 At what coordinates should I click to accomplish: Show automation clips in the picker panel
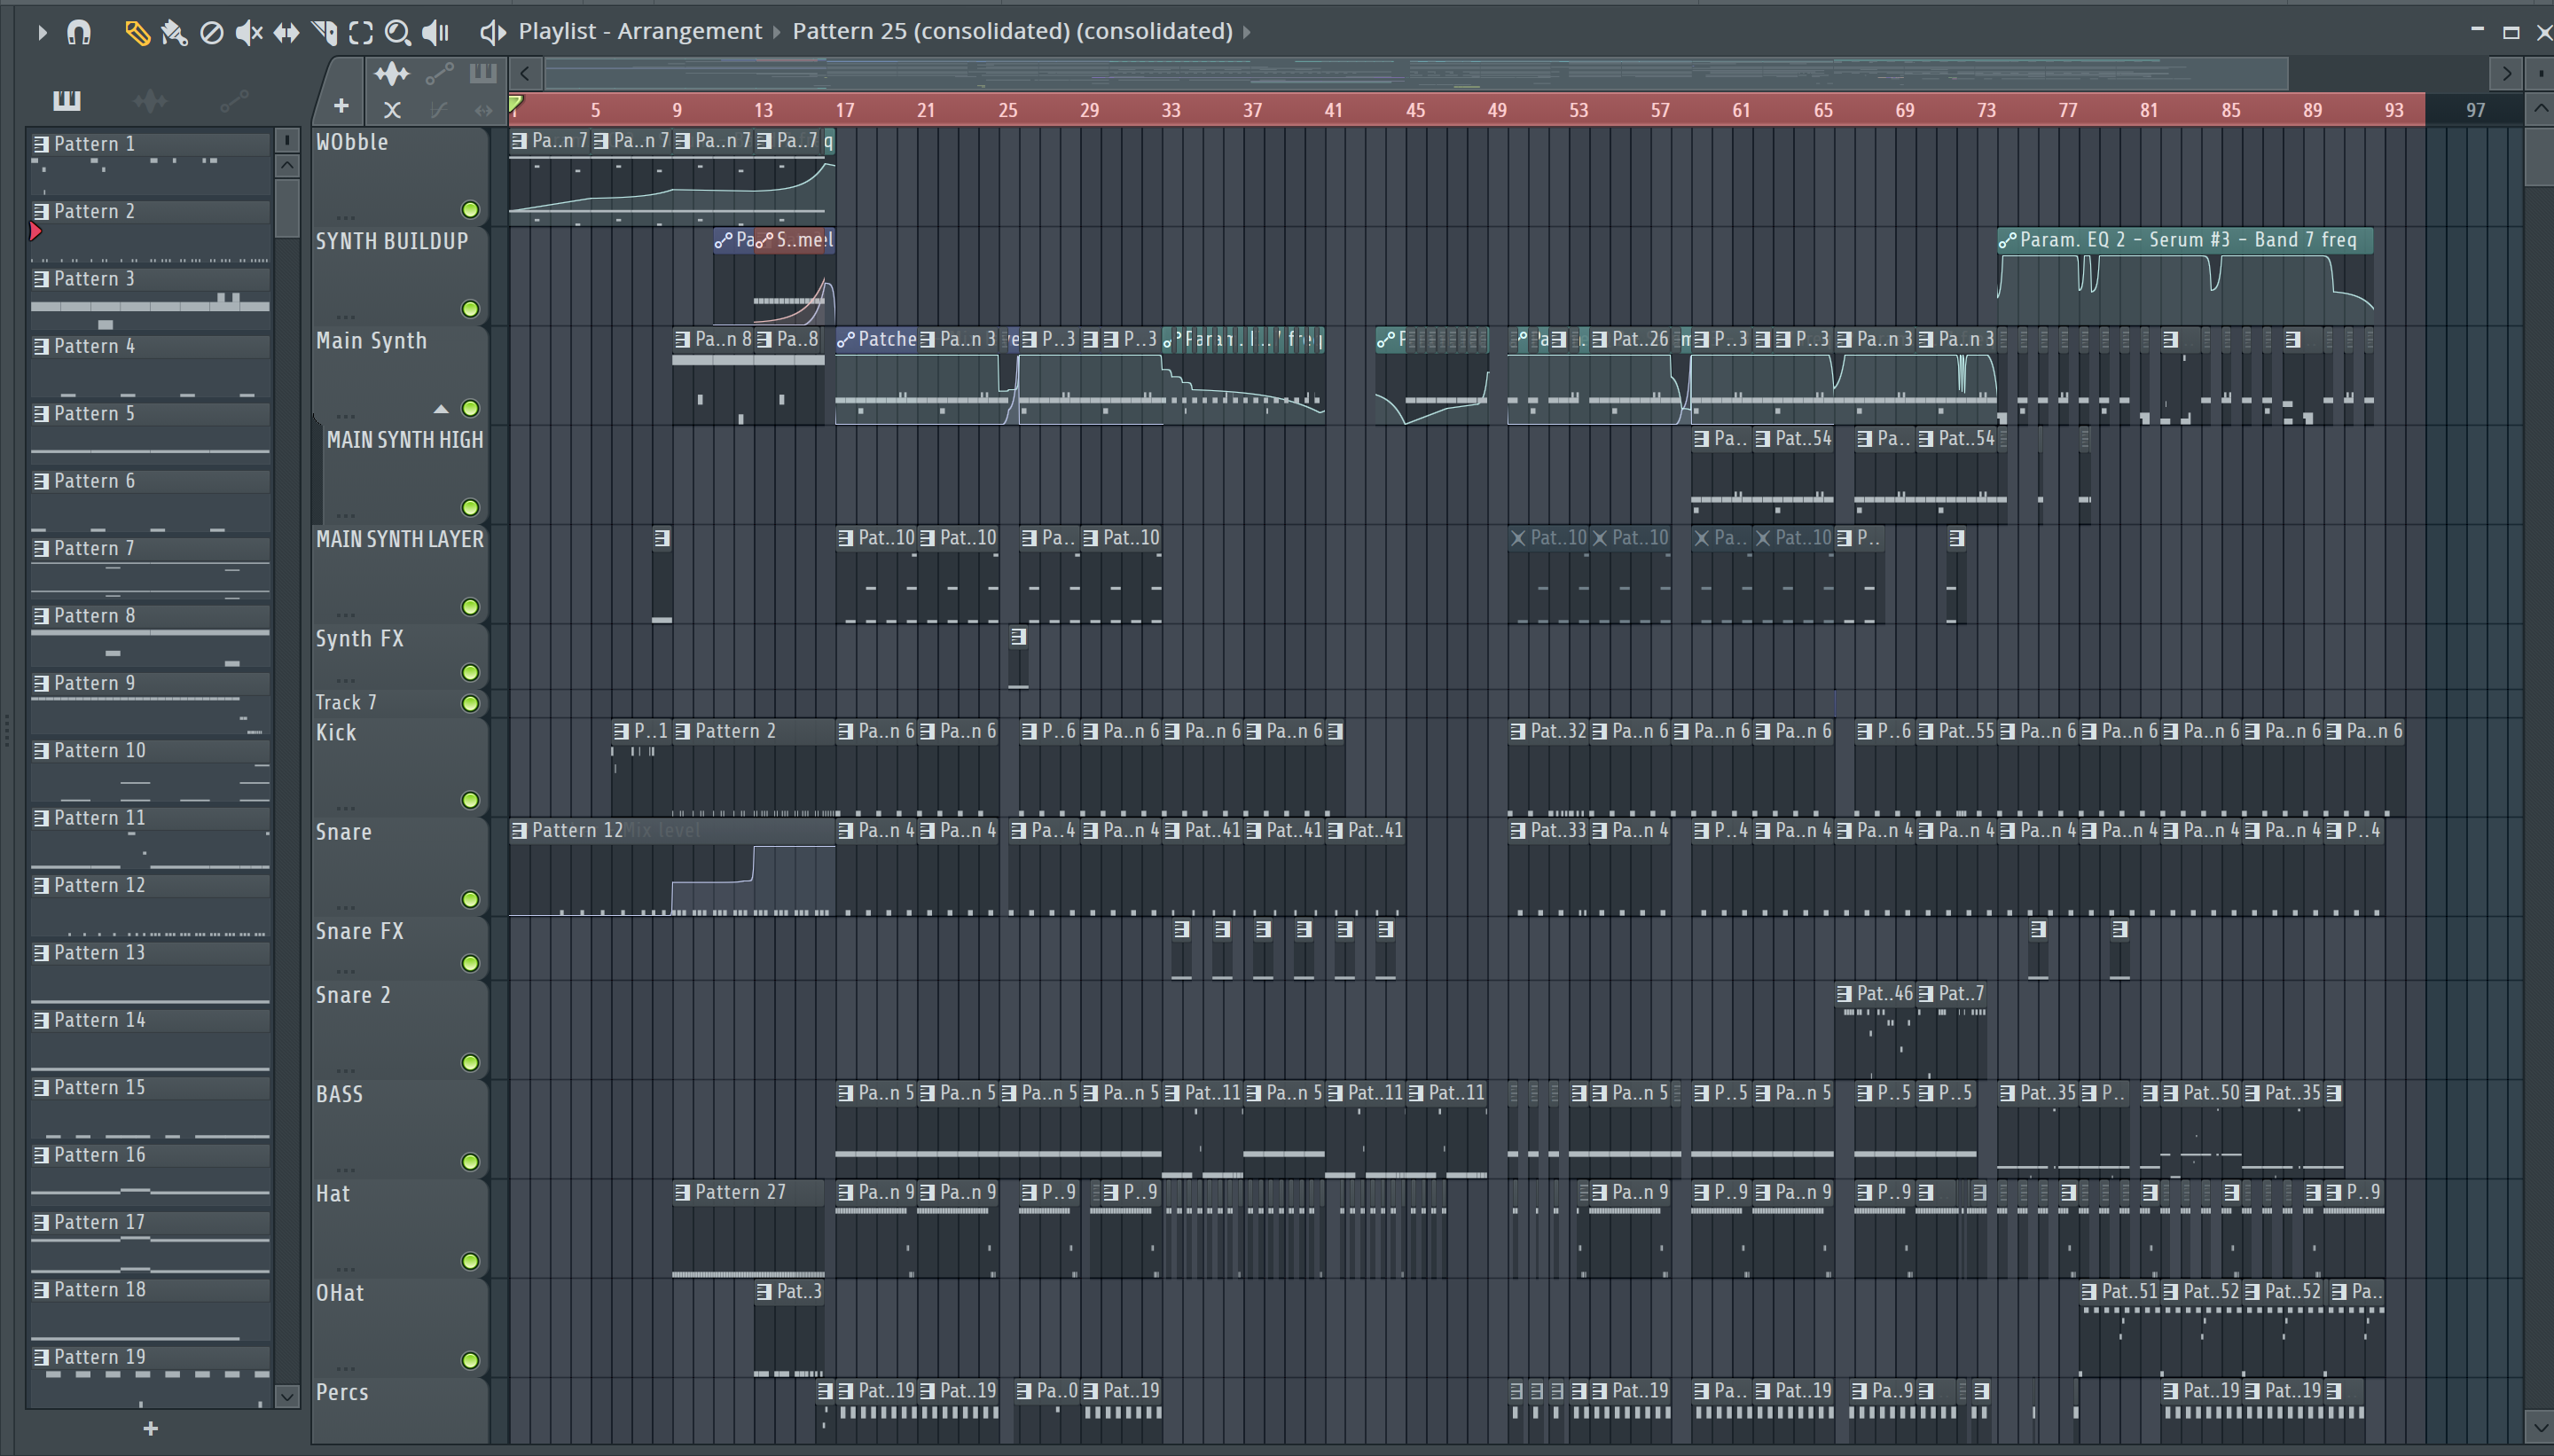pyautogui.click(x=234, y=100)
